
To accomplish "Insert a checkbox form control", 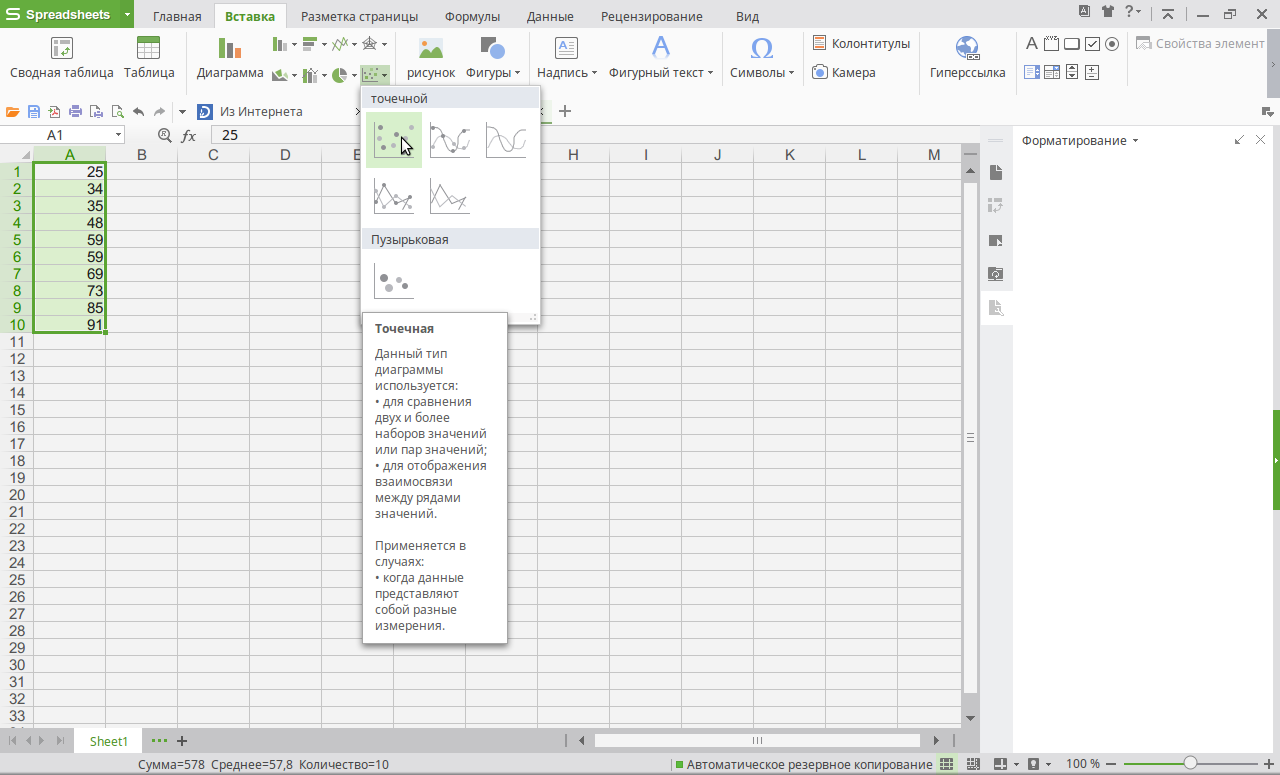I will tap(1092, 44).
